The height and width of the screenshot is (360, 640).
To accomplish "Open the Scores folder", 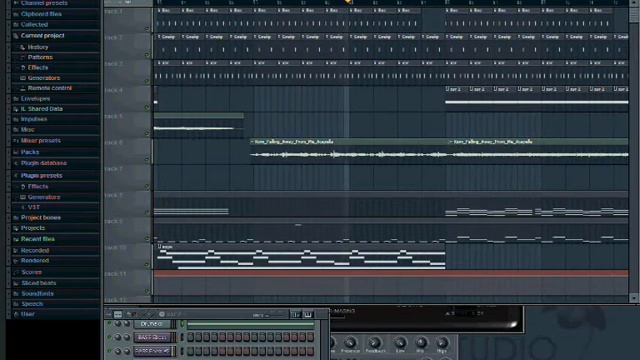I will [x=31, y=272].
